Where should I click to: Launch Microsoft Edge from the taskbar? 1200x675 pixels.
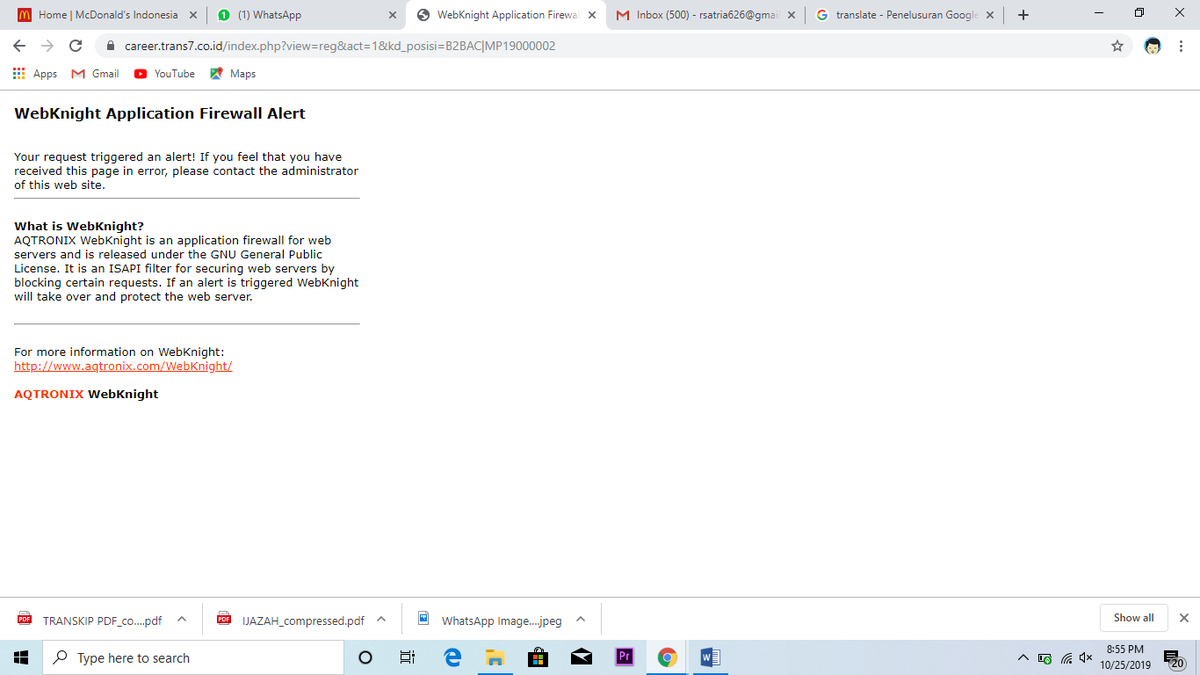pyautogui.click(x=451, y=658)
